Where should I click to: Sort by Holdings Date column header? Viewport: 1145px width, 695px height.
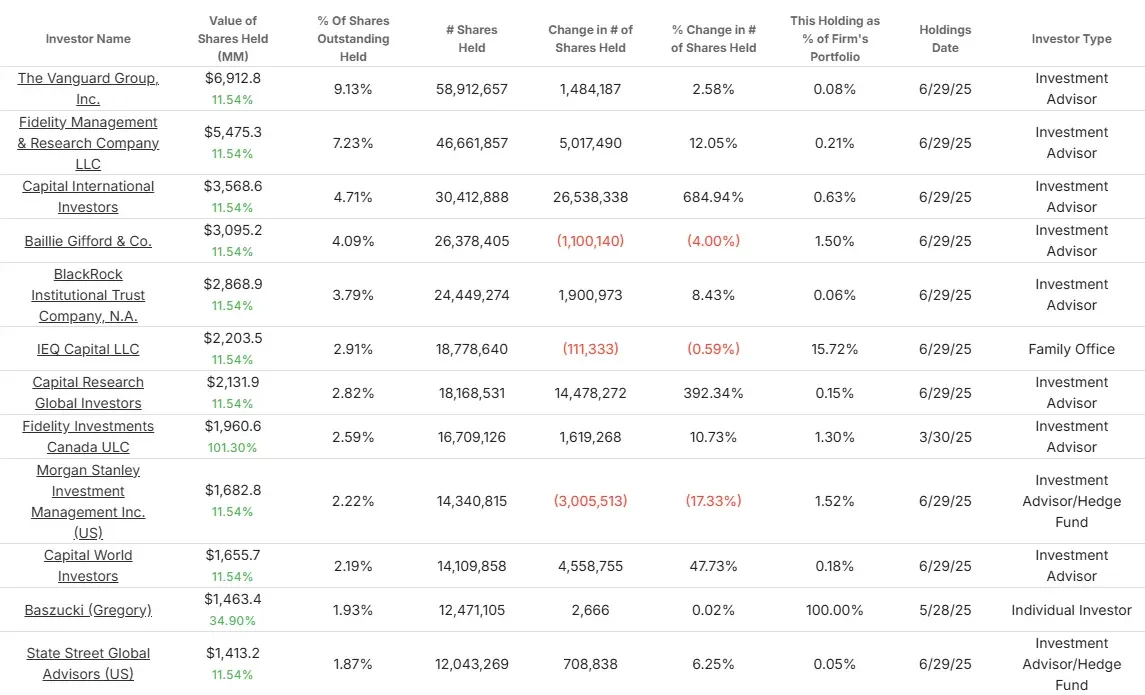pos(945,39)
